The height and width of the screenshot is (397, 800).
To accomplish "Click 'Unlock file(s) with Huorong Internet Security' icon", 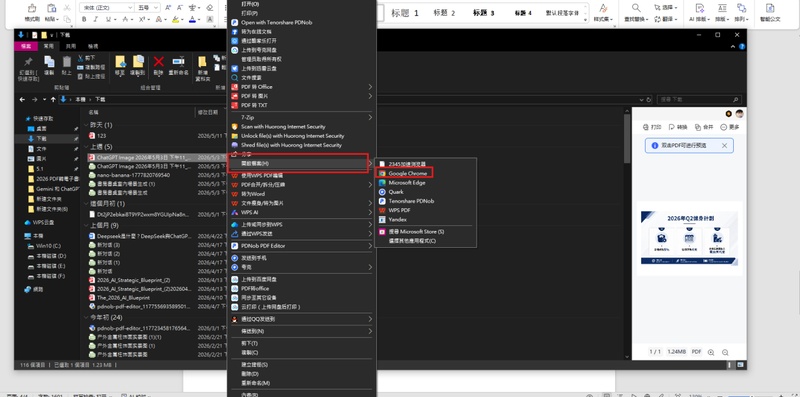I will point(235,136).
